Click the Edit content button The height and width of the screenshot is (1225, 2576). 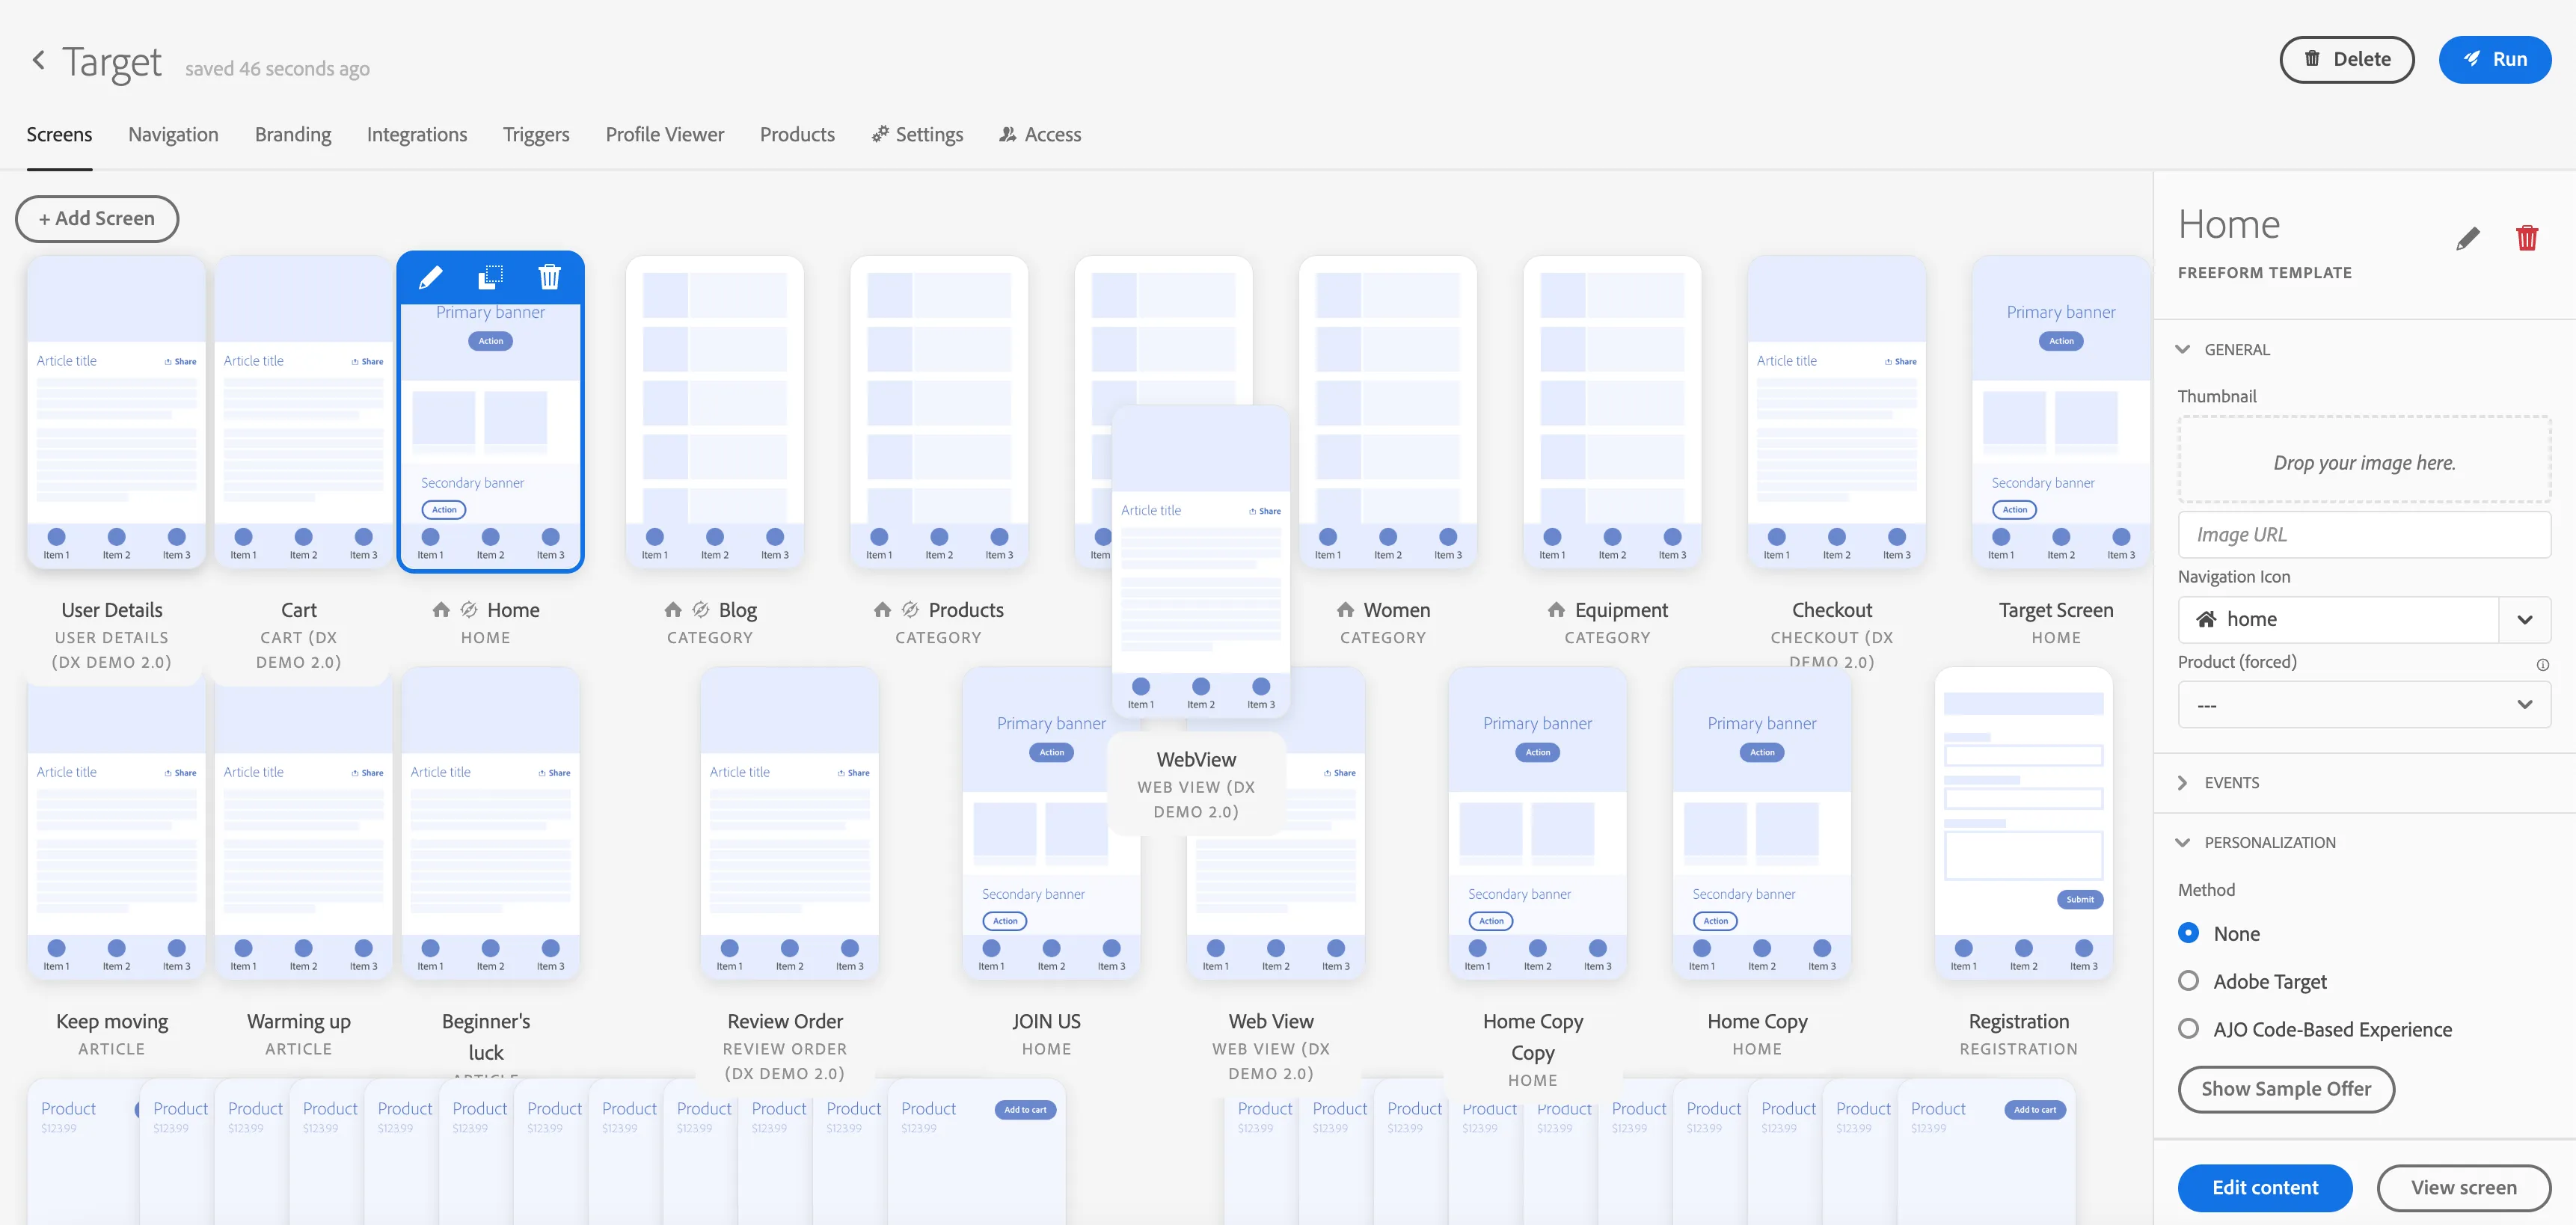(x=2264, y=1187)
